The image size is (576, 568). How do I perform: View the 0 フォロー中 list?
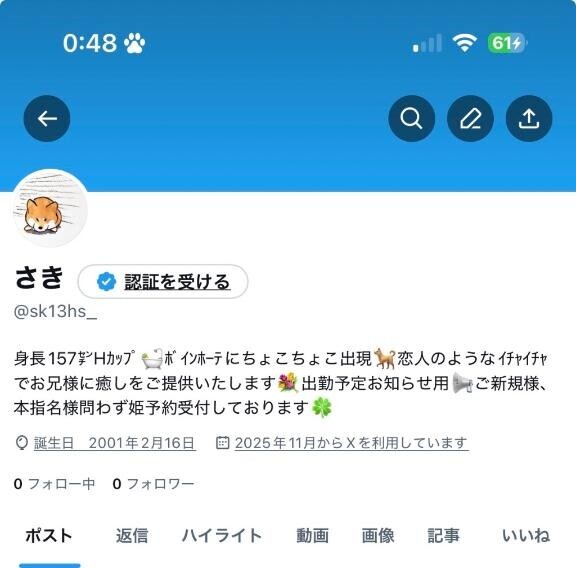54,484
